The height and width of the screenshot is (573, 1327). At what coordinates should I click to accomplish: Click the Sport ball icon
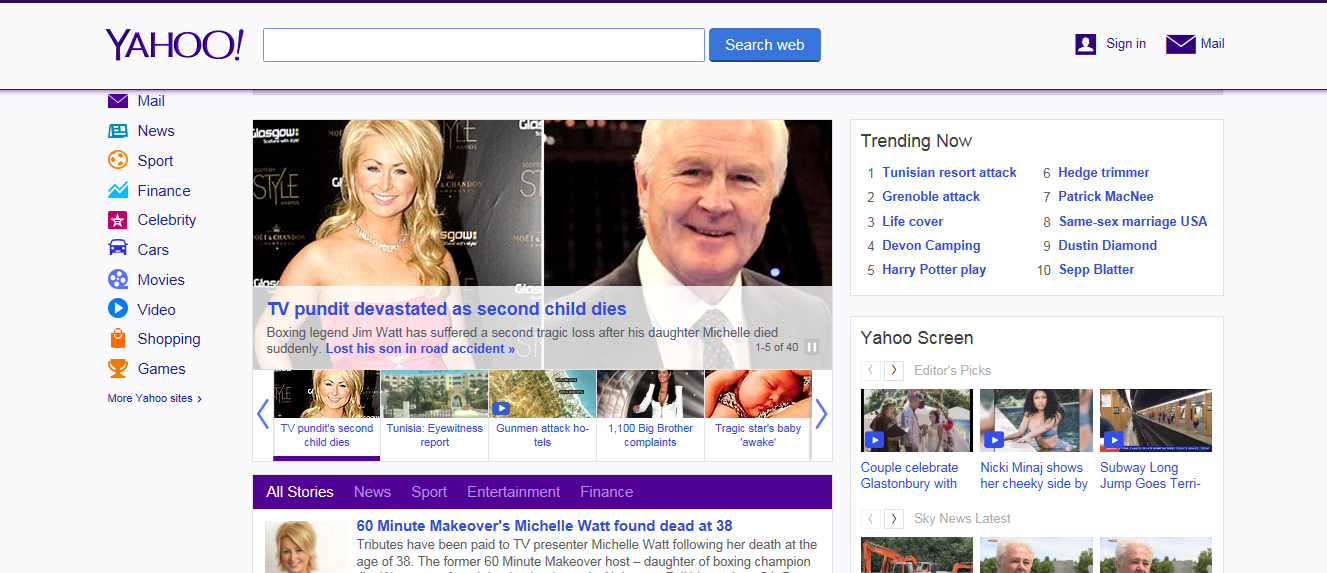[118, 160]
